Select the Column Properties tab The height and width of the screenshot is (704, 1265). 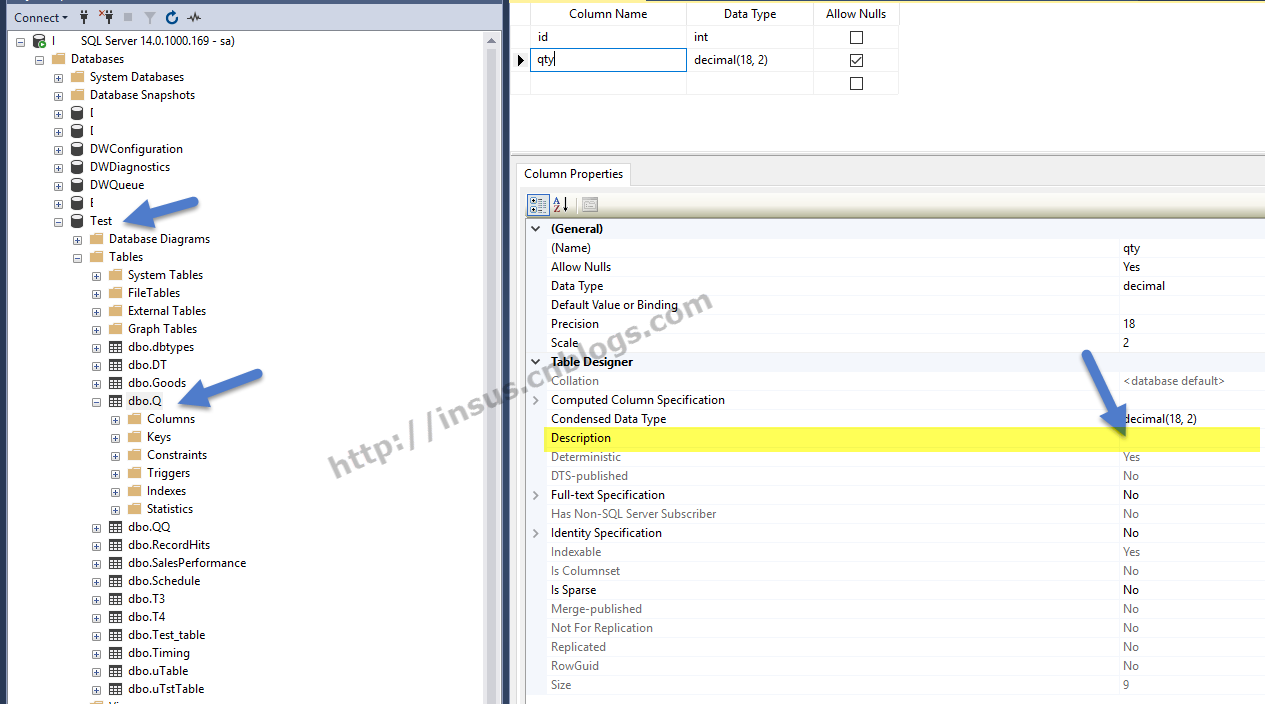573,174
